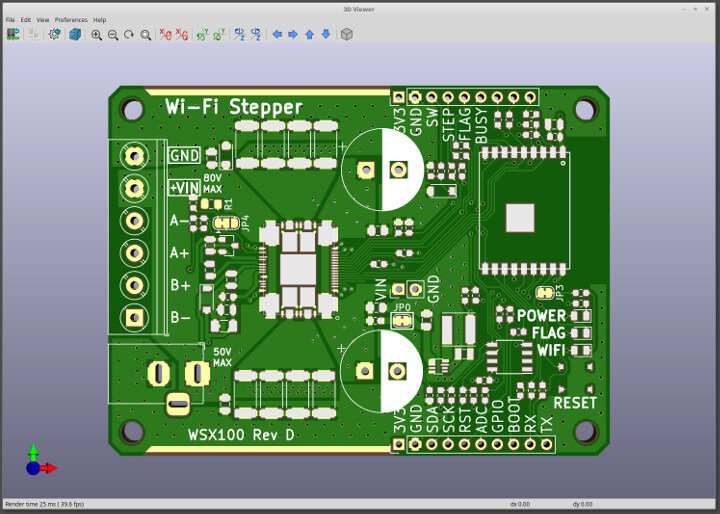Click the "WSX100 Rev D" silkscreen text
Screen dimensions: 720x514
[x=241, y=435]
